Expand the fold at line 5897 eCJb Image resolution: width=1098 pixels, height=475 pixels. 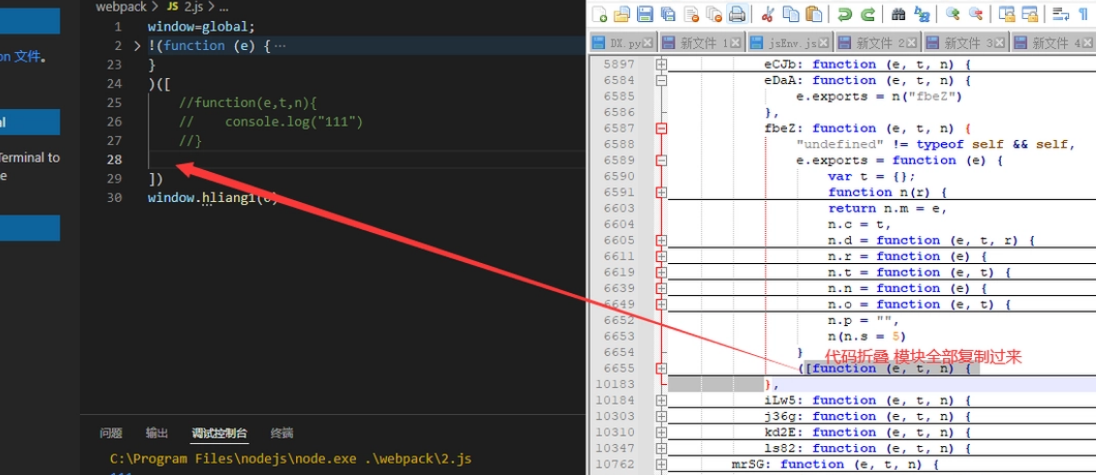click(x=662, y=64)
